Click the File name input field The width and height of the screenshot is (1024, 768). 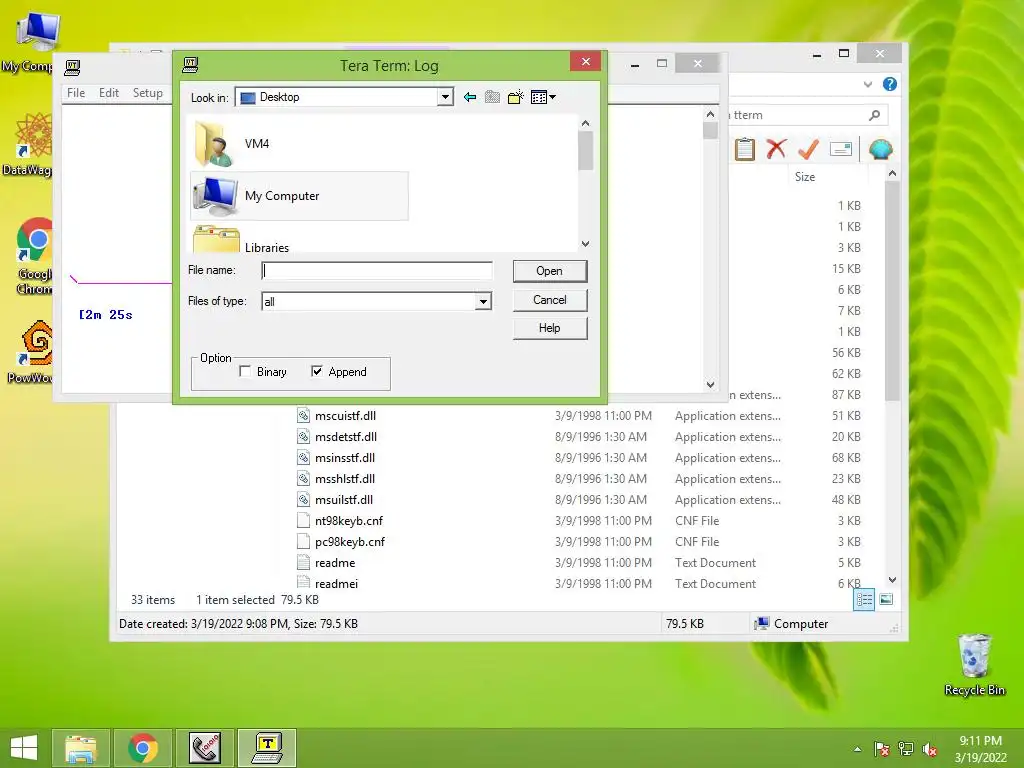377,271
